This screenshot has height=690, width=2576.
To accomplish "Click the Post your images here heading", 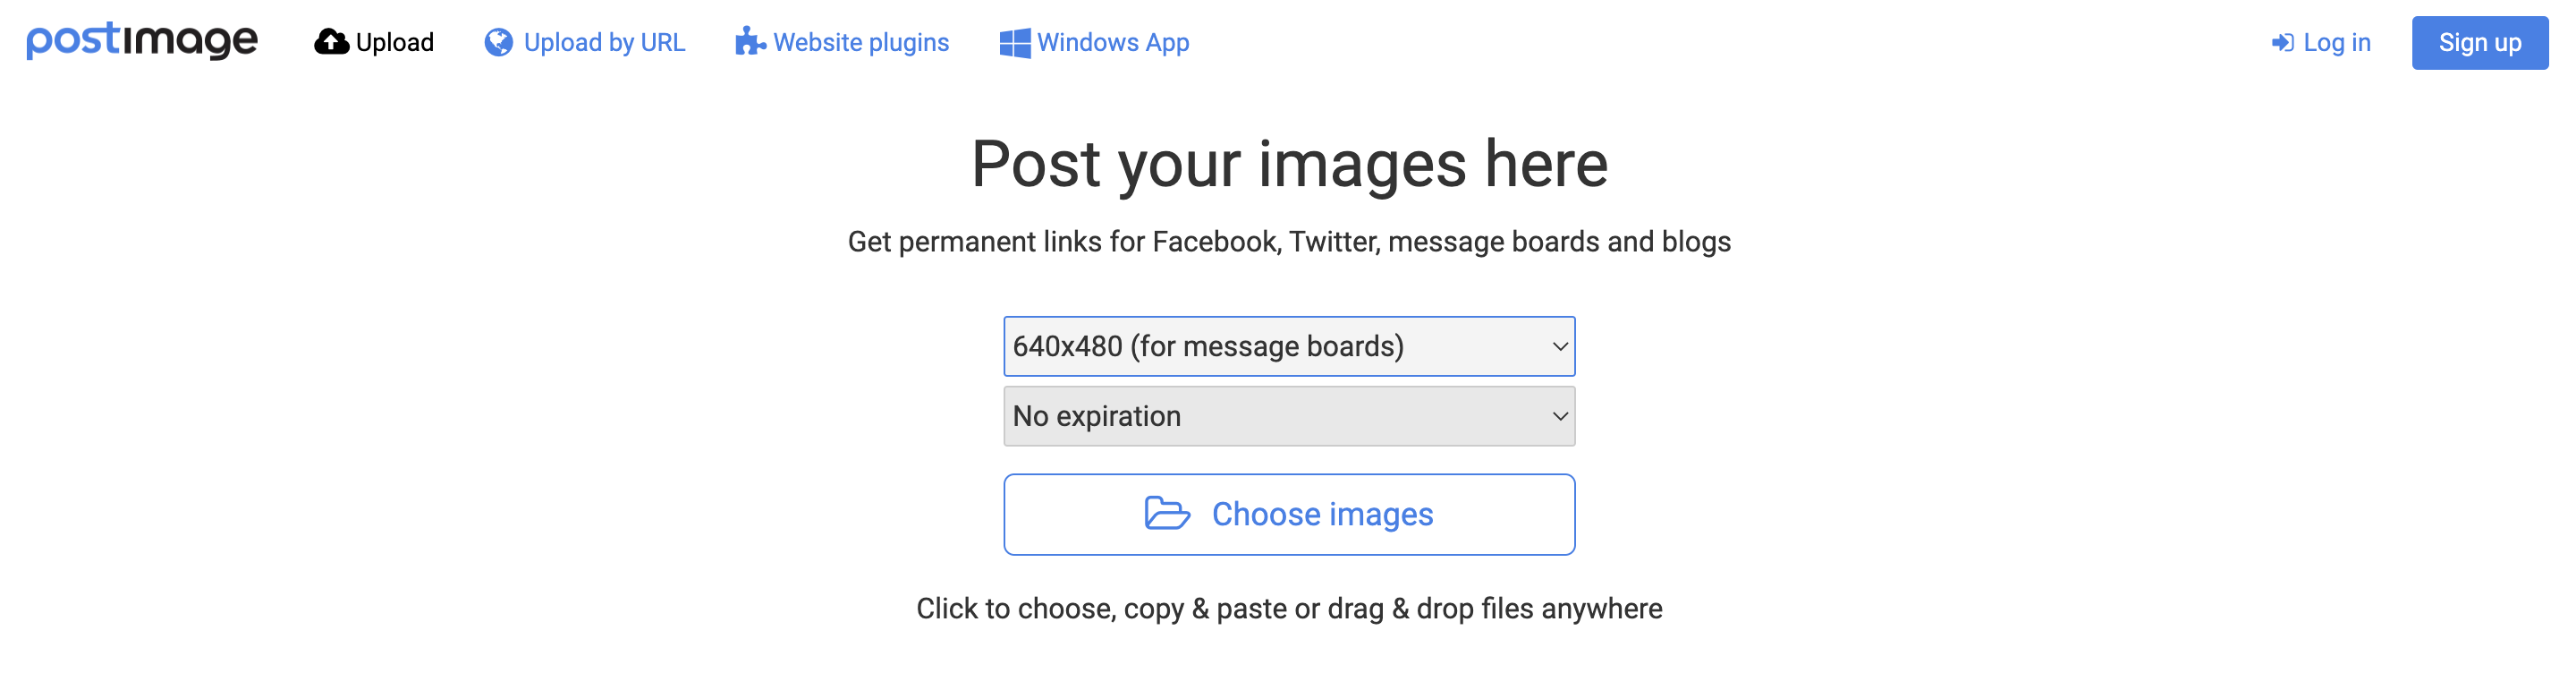I will click(x=1288, y=164).
